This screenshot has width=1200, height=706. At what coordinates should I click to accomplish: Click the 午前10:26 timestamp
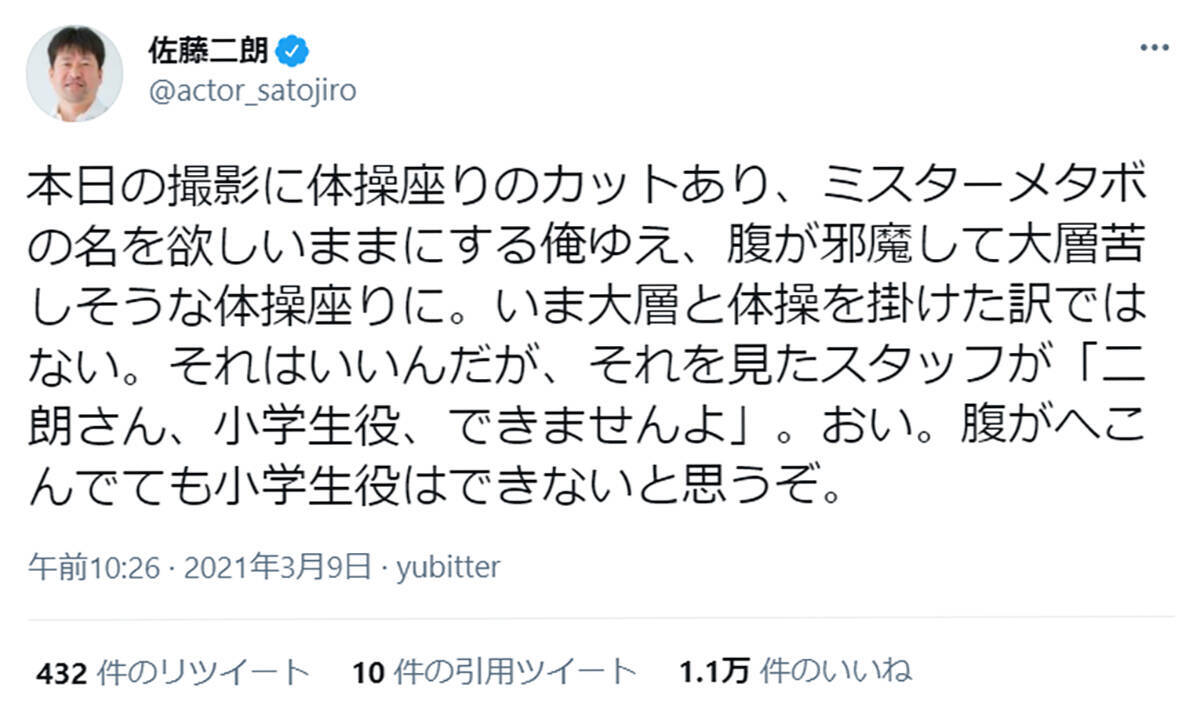[93, 568]
